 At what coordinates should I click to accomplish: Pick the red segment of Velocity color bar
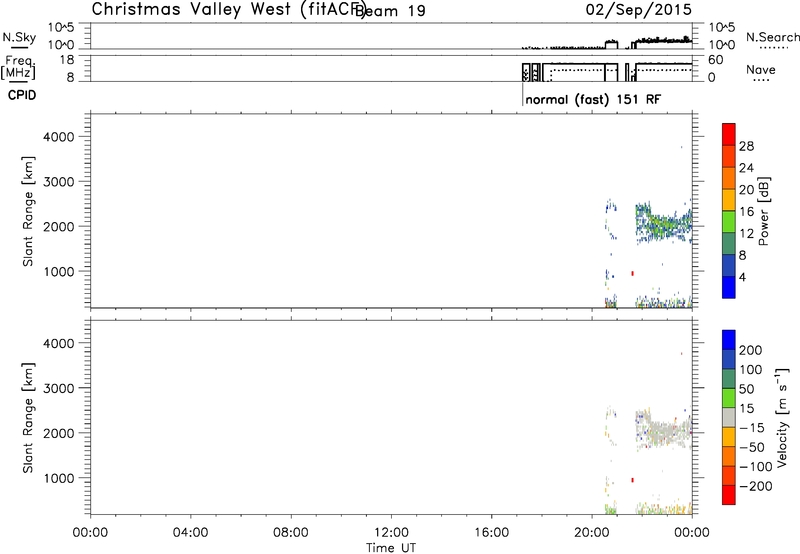pos(729,495)
